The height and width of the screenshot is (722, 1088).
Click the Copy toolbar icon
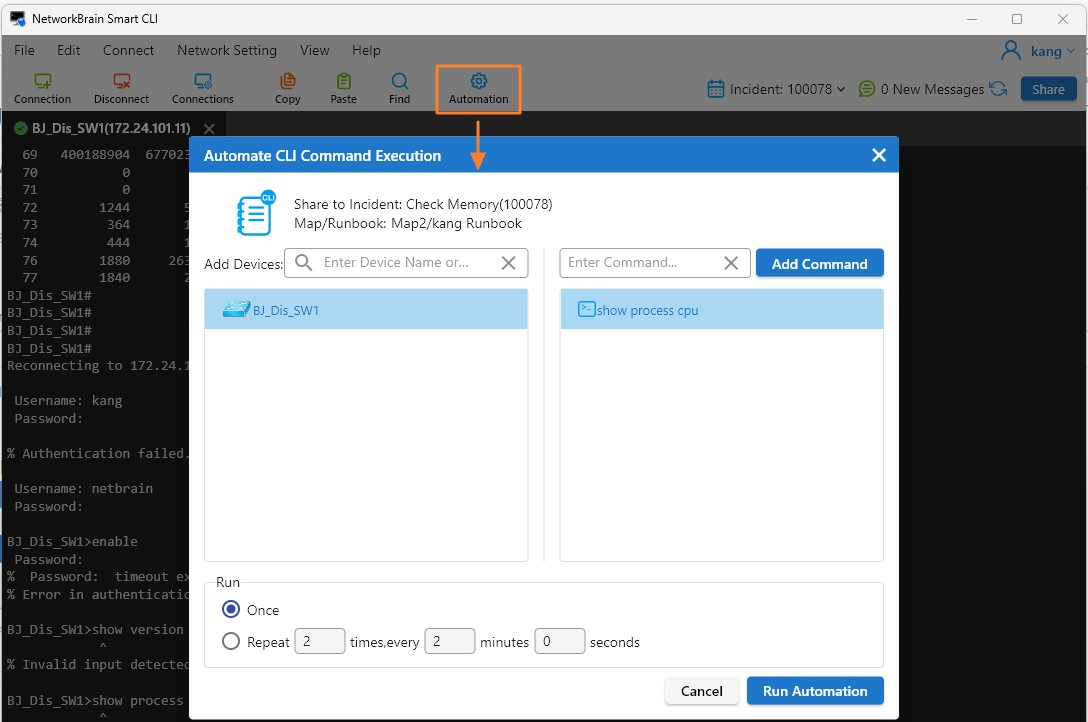click(287, 82)
